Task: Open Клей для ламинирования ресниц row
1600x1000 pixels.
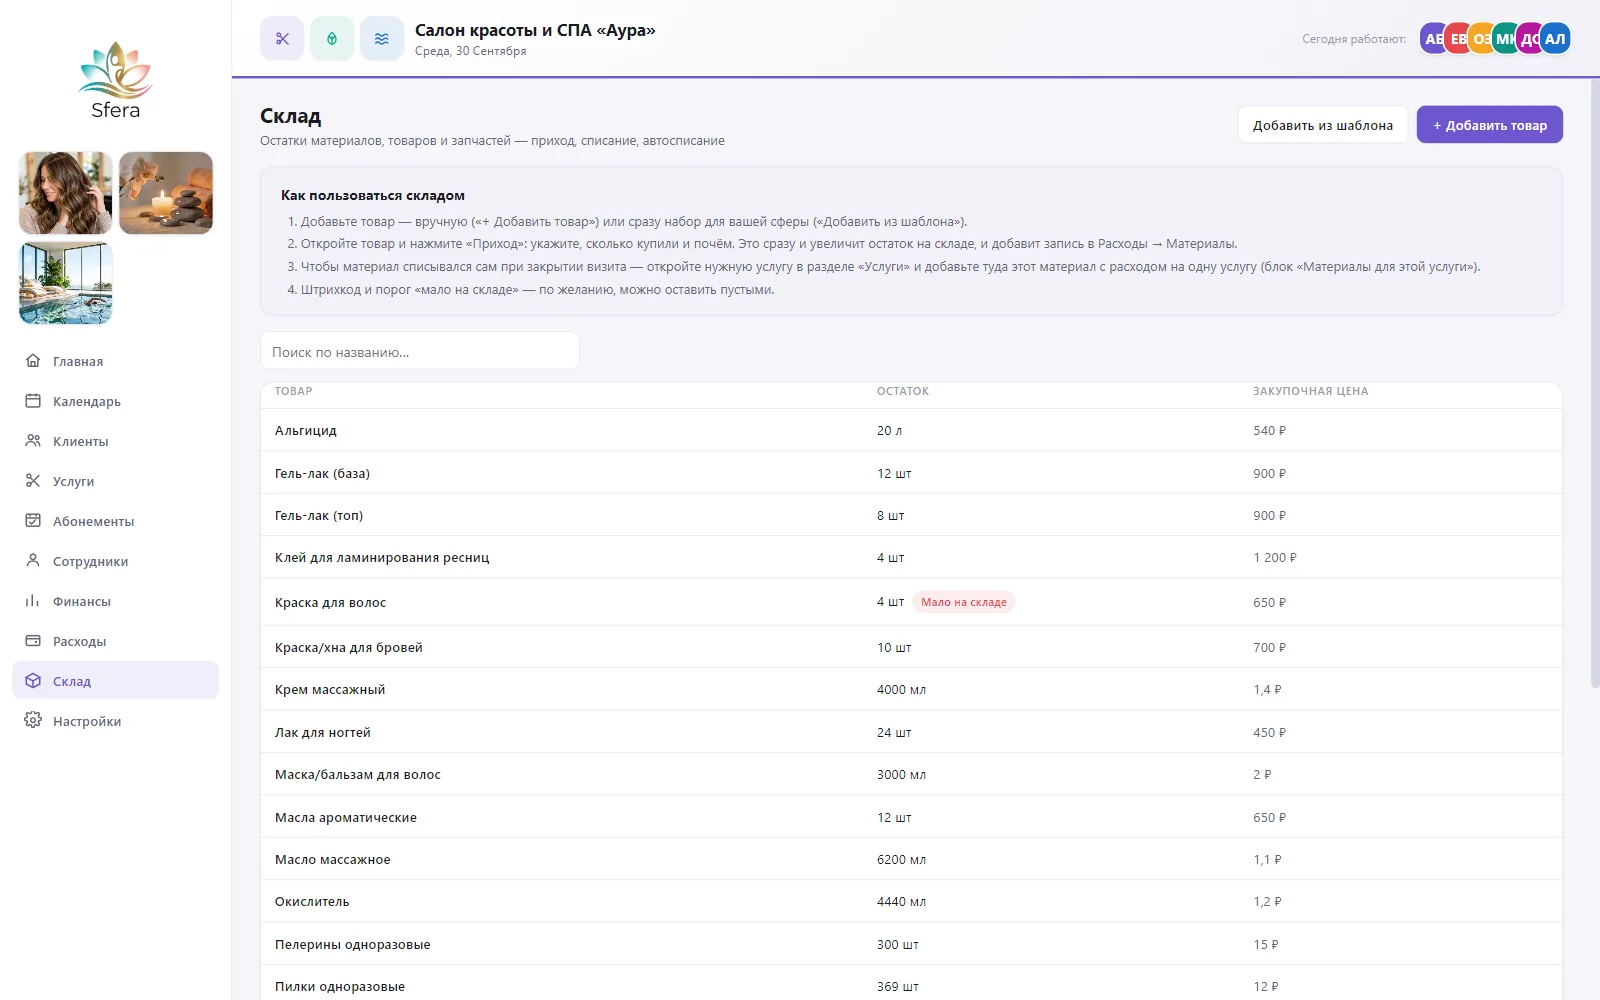Action: [911, 557]
